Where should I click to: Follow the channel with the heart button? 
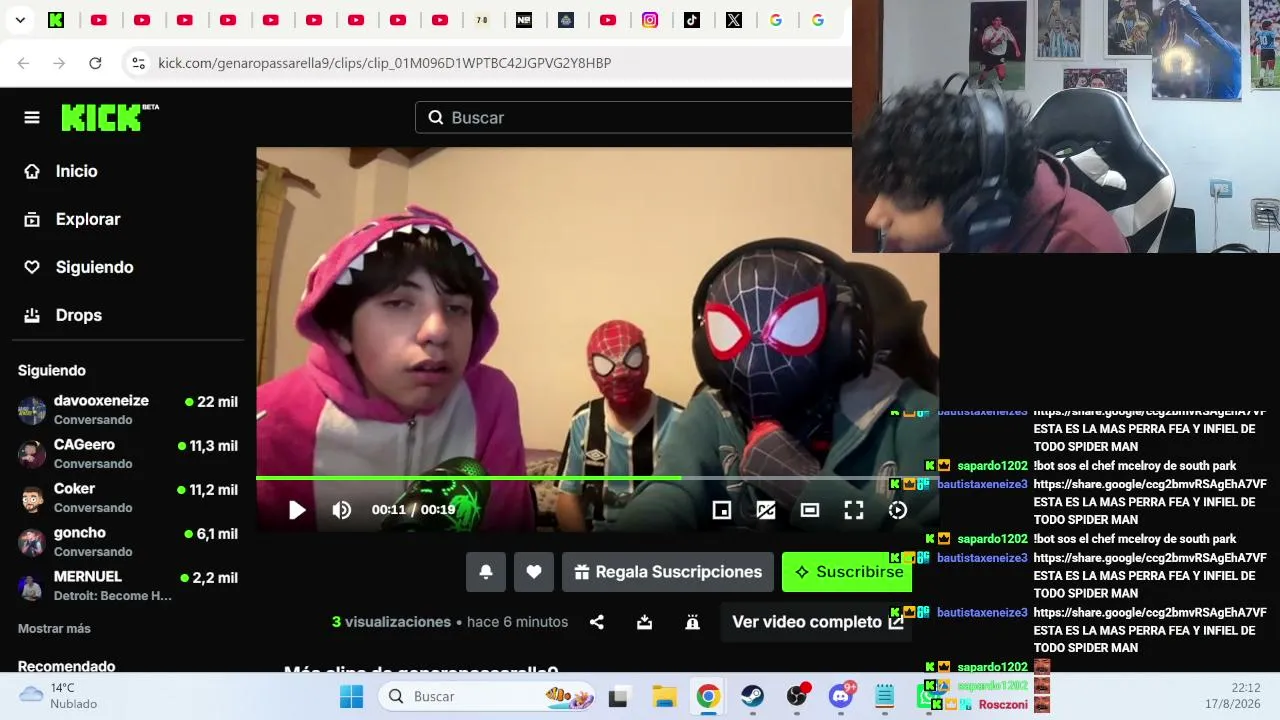534,572
